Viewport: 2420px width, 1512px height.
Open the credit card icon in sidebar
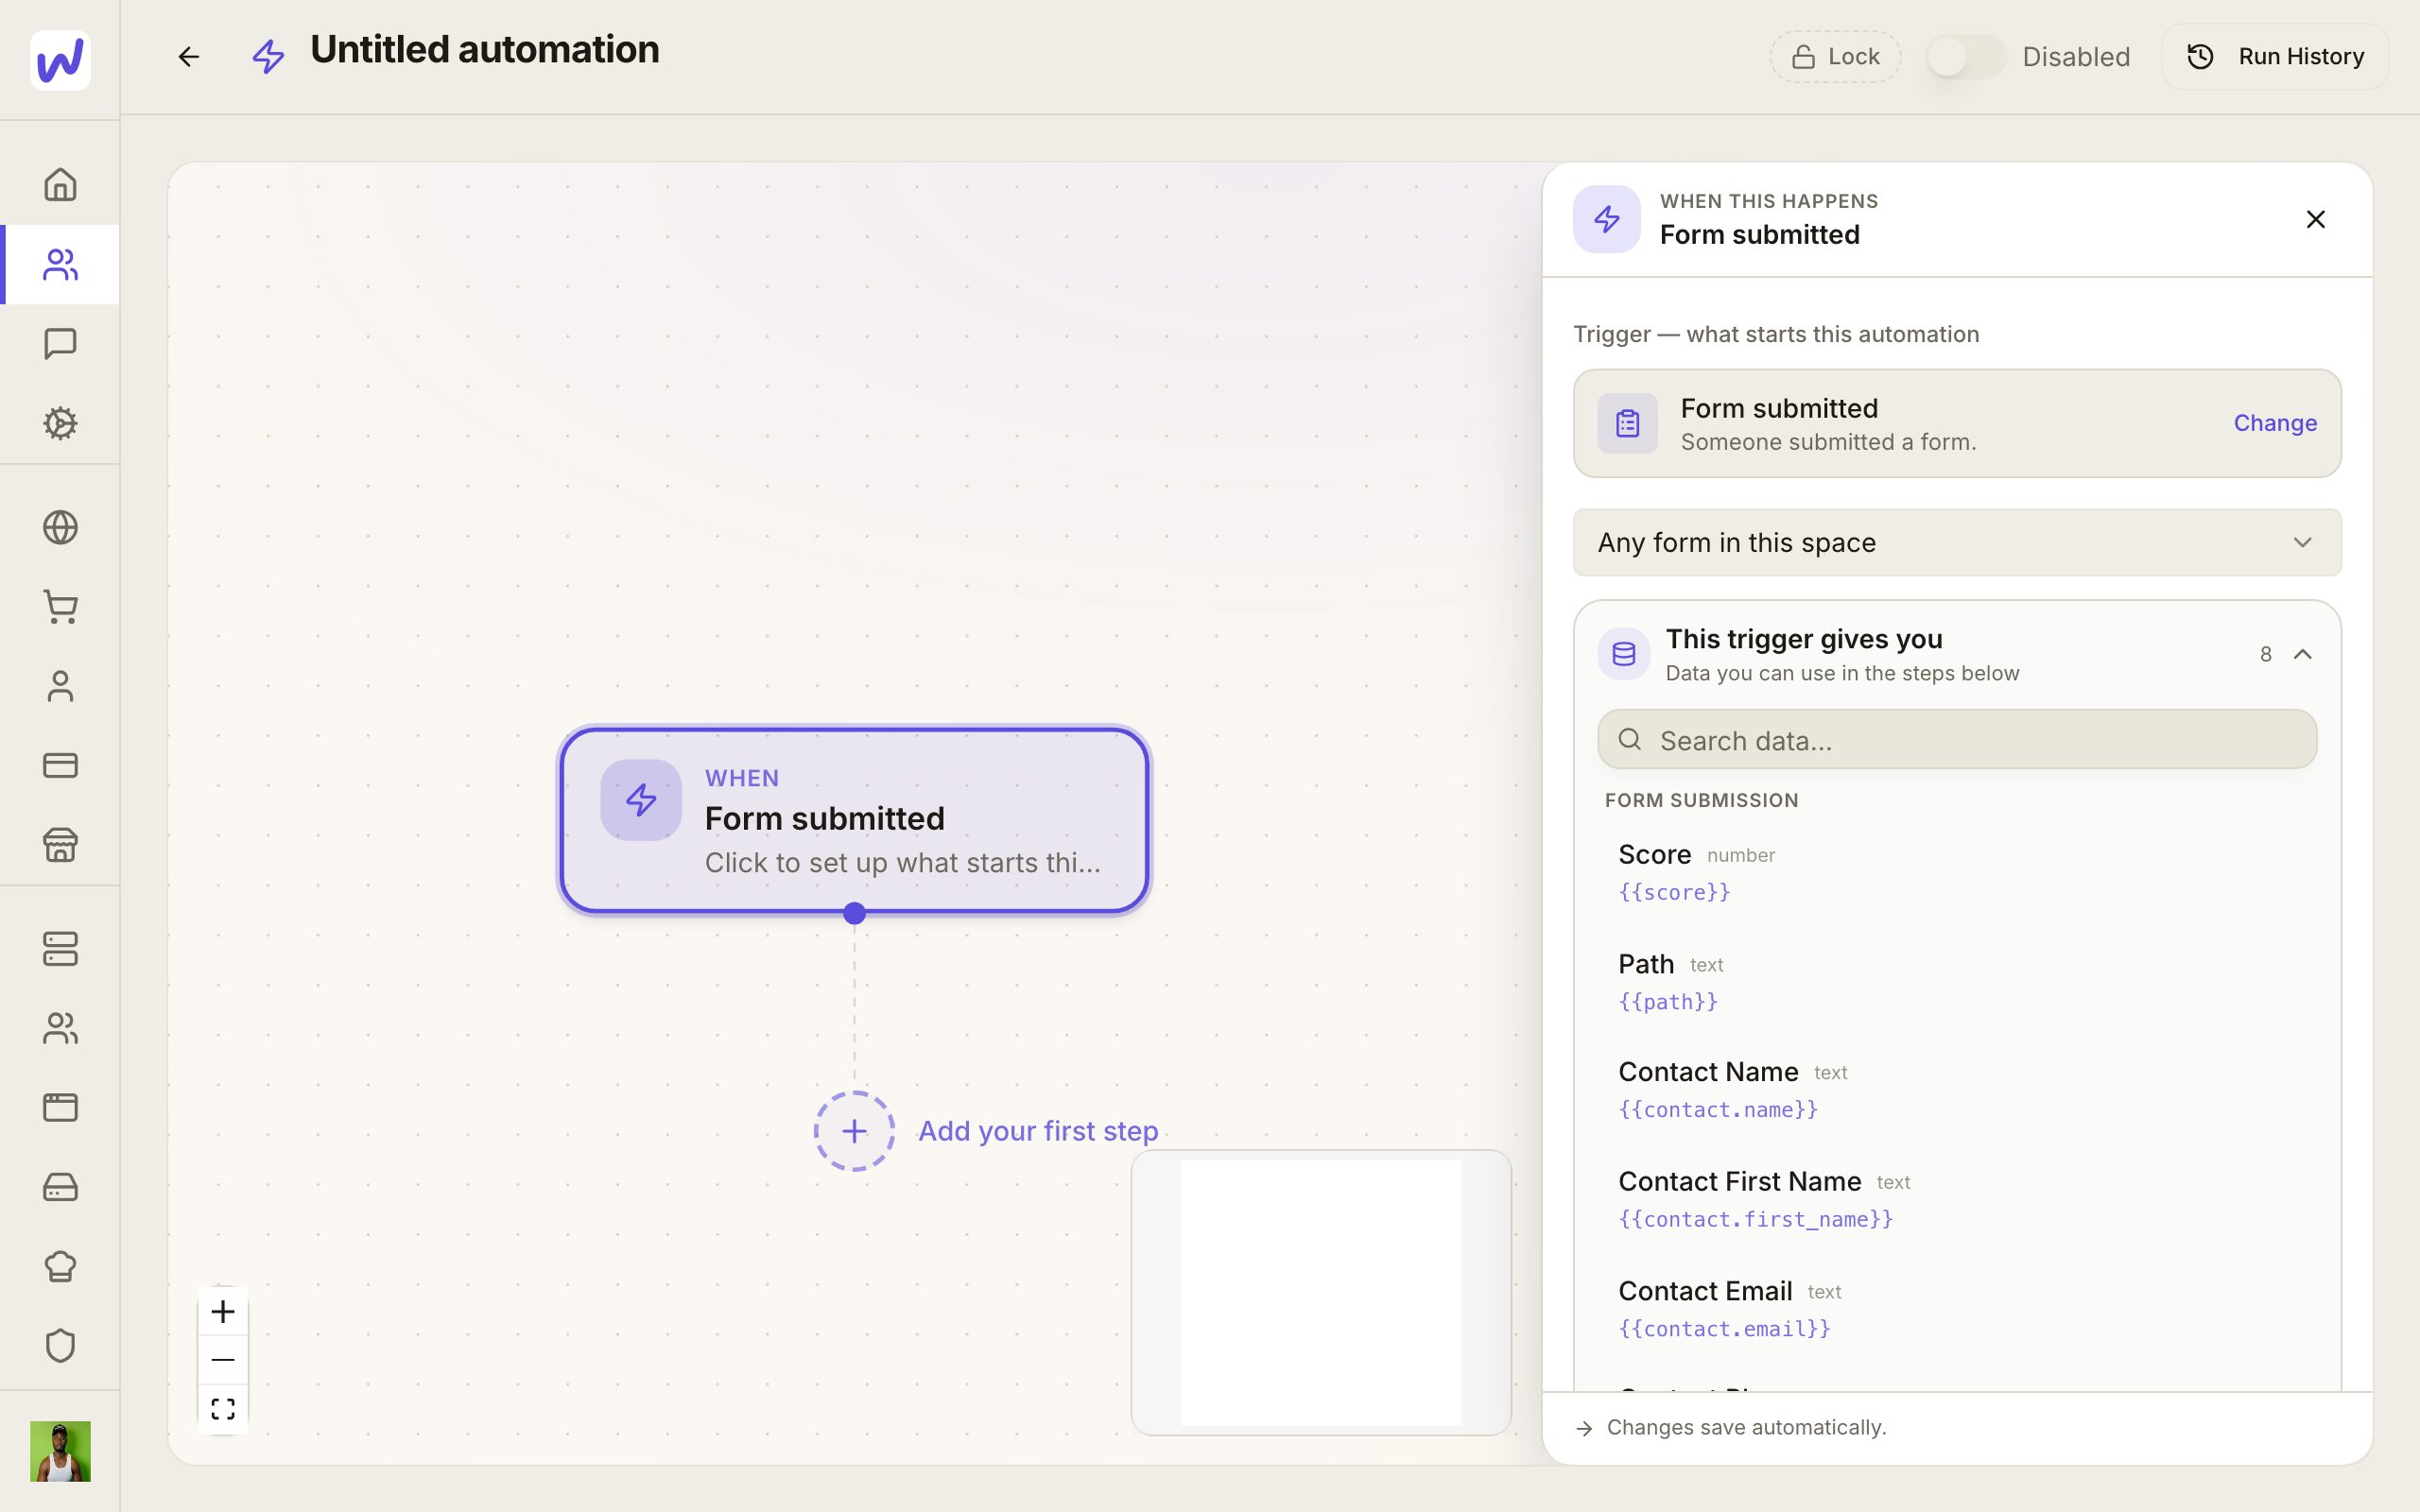60,765
